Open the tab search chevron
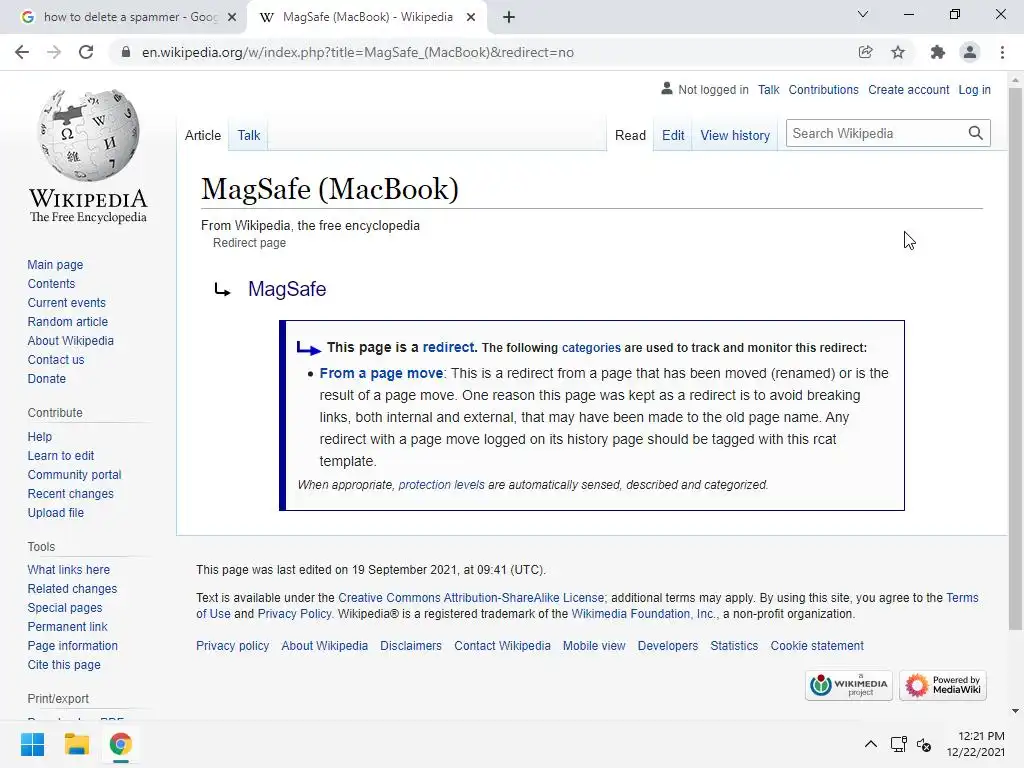Screen dimensions: 1024x768 pyautogui.click(x=863, y=14)
